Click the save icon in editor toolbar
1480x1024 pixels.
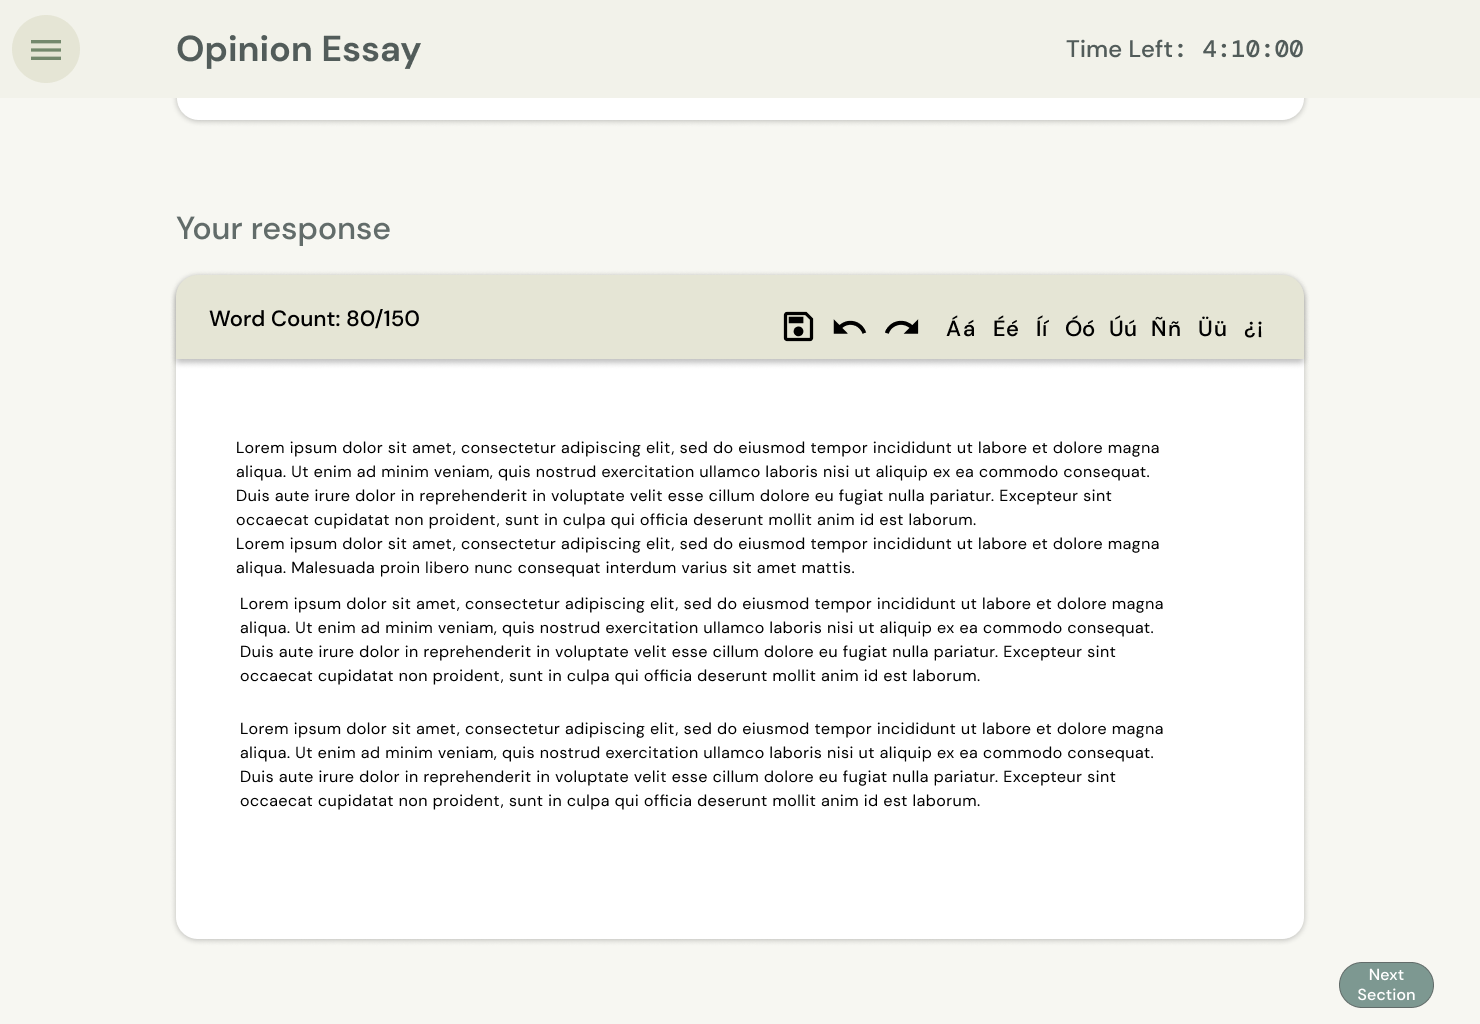798,327
